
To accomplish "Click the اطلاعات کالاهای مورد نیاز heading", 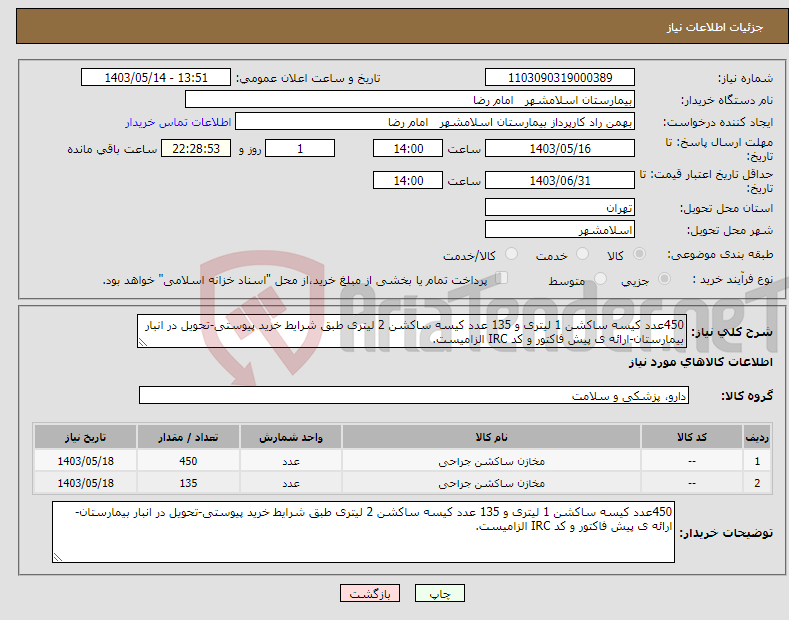I will tap(700, 362).
